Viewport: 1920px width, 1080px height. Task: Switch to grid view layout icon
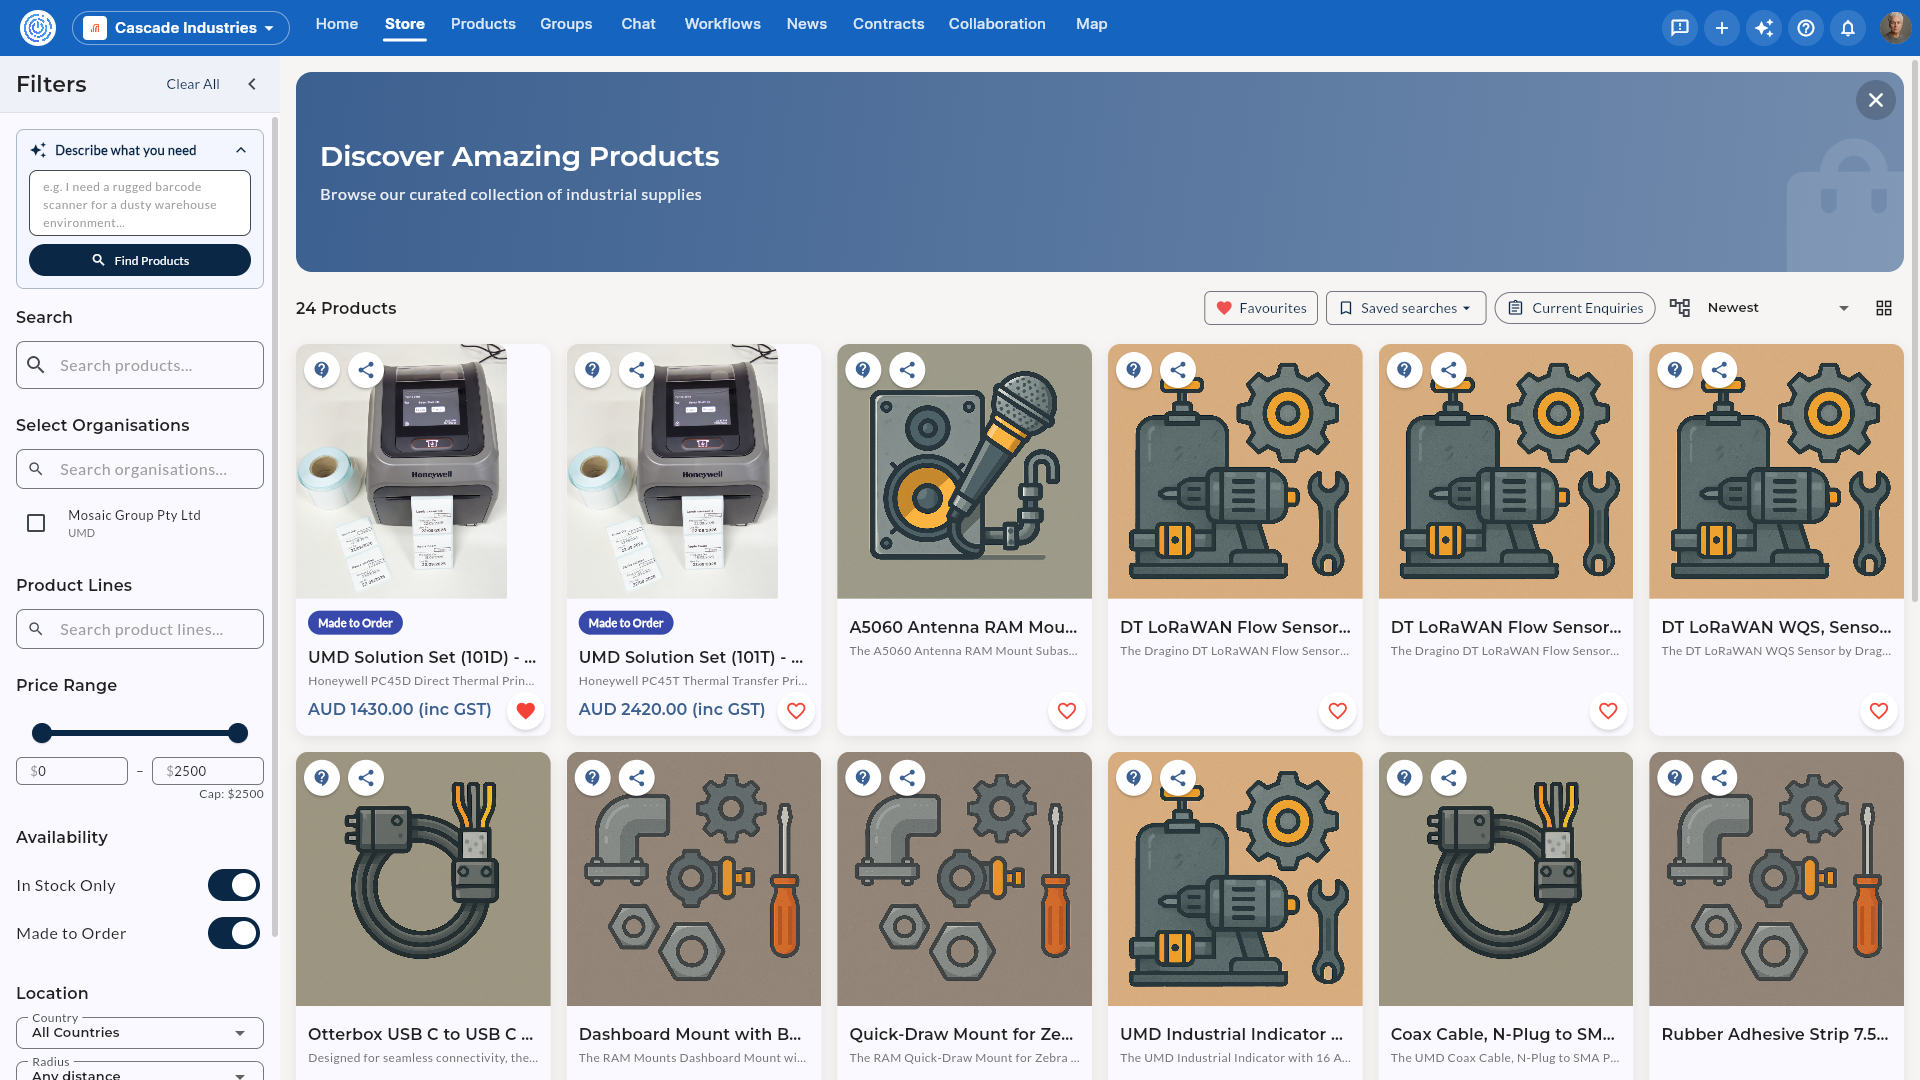tap(1884, 308)
